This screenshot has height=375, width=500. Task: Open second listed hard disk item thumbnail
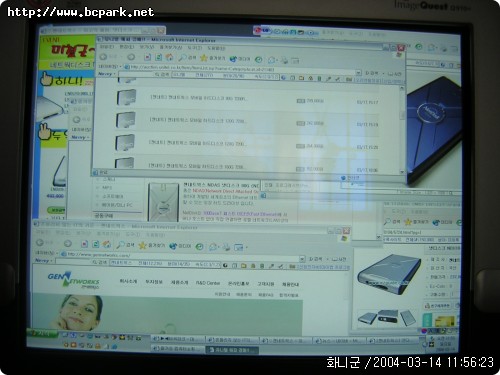coord(126,120)
